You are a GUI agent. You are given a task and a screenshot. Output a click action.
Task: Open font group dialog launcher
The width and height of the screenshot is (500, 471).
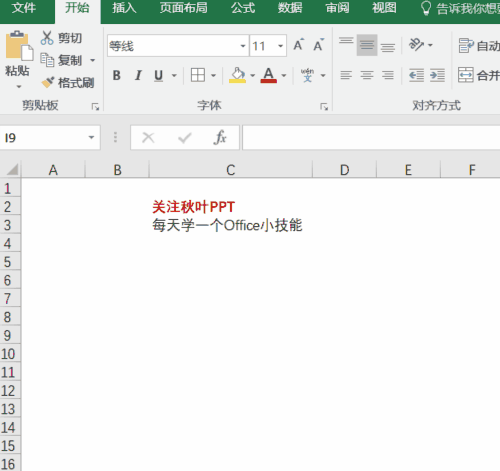(x=324, y=107)
